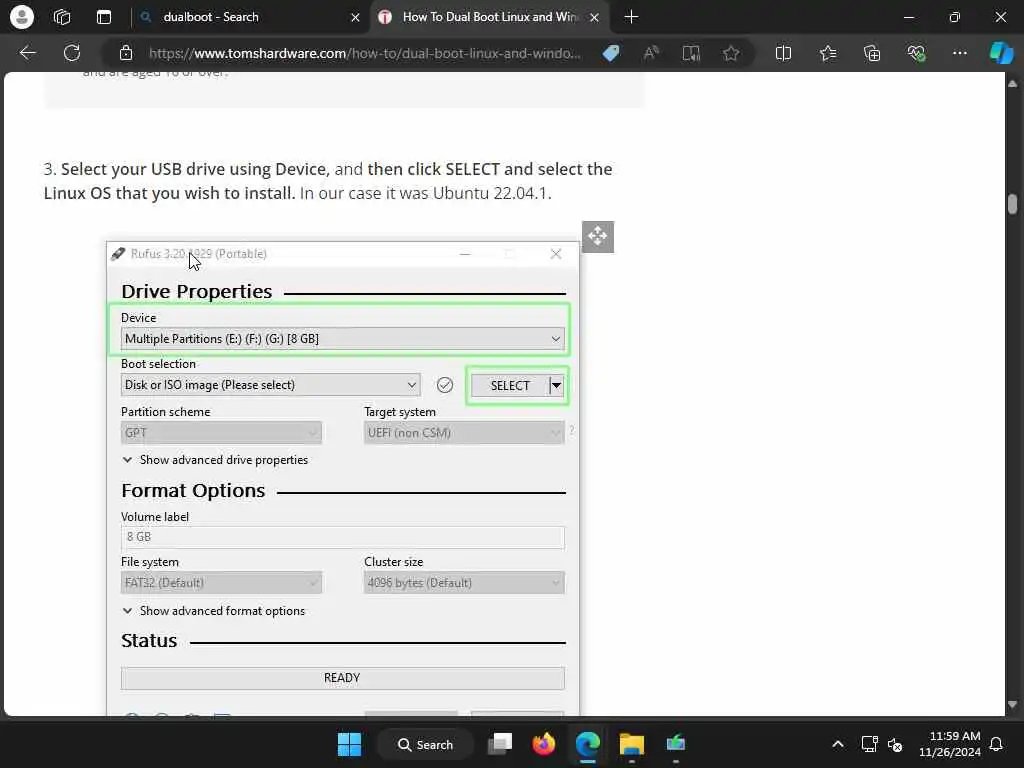The image size is (1024, 768).
Task: Close the How To Dual Boot tab
Action: click(x=594, y=18)
